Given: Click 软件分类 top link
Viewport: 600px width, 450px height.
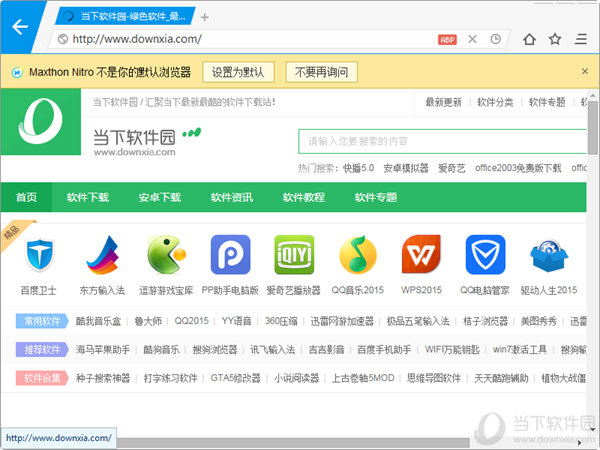Looking at the screenshot, I should click(495, 102).
